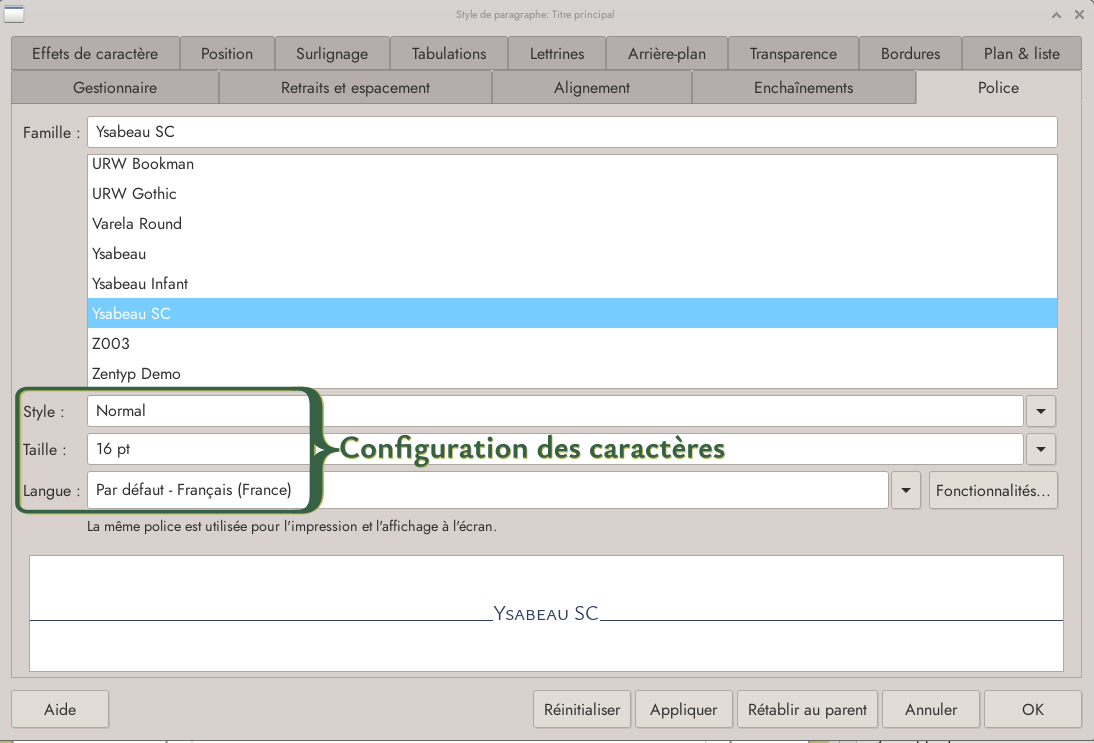1094x743 pixels.
Task: Click the Fonctionnalités button
Action: tap(993, 491)
